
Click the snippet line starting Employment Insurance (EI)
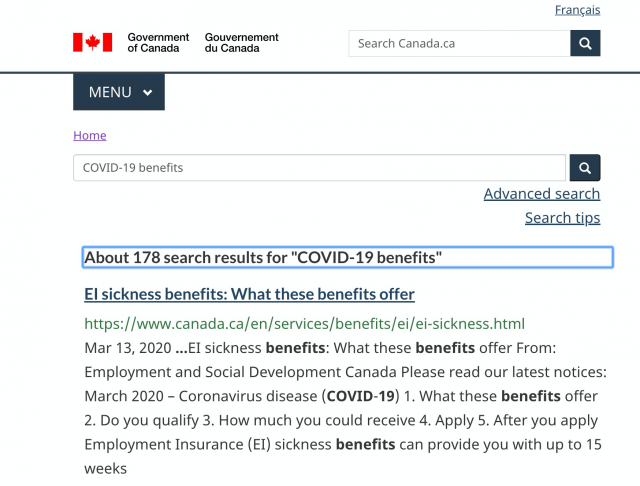343,444
